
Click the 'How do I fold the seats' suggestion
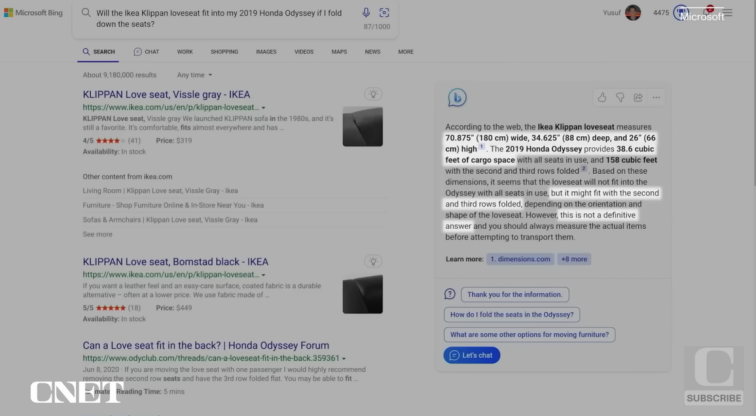[x=511, y=314]
